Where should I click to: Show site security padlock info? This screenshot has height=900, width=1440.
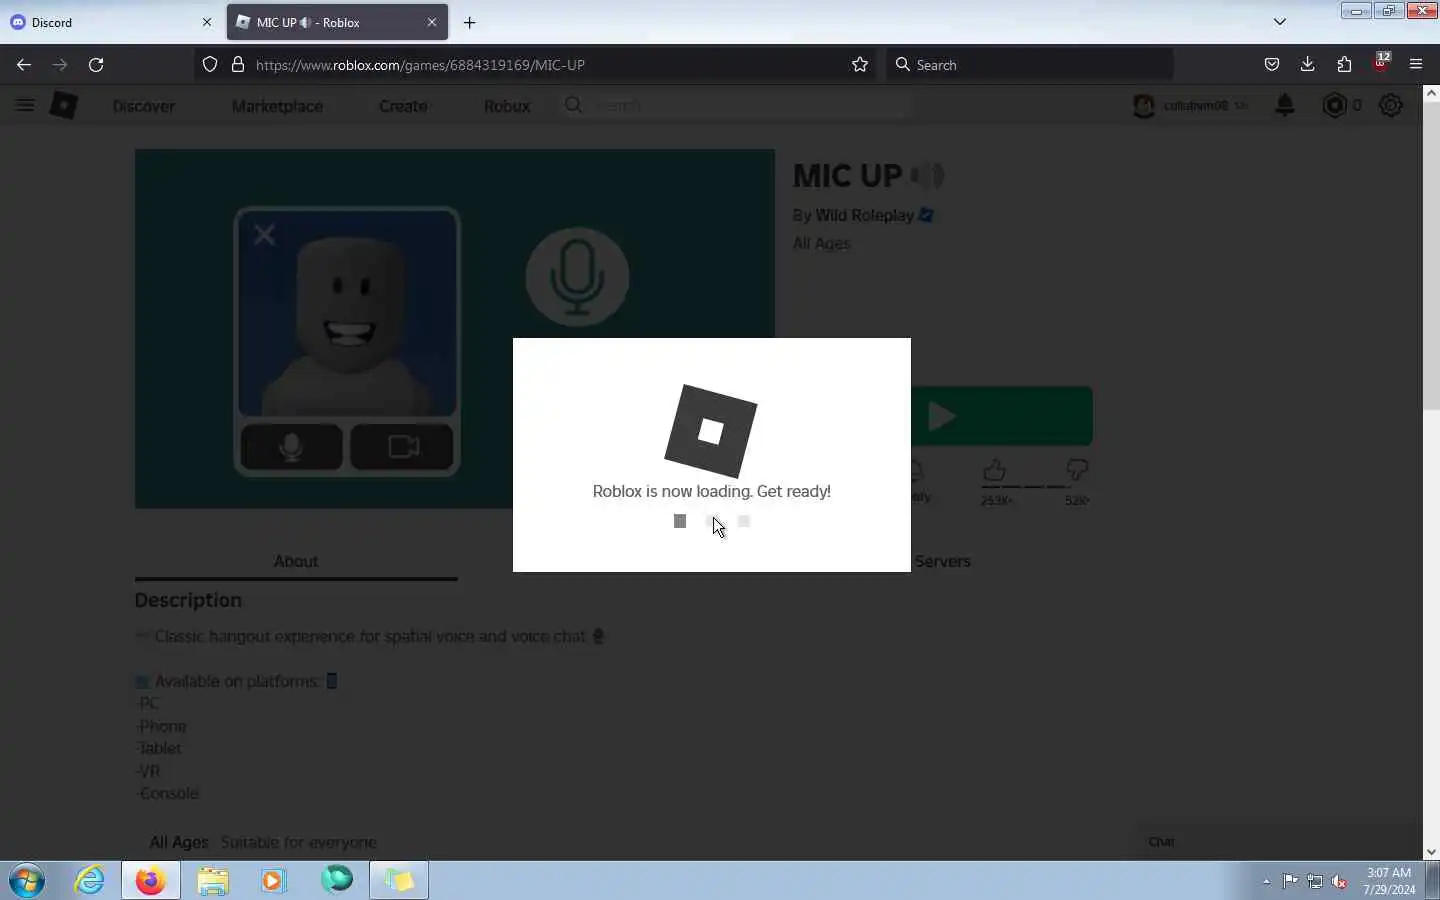click(238, 65)
